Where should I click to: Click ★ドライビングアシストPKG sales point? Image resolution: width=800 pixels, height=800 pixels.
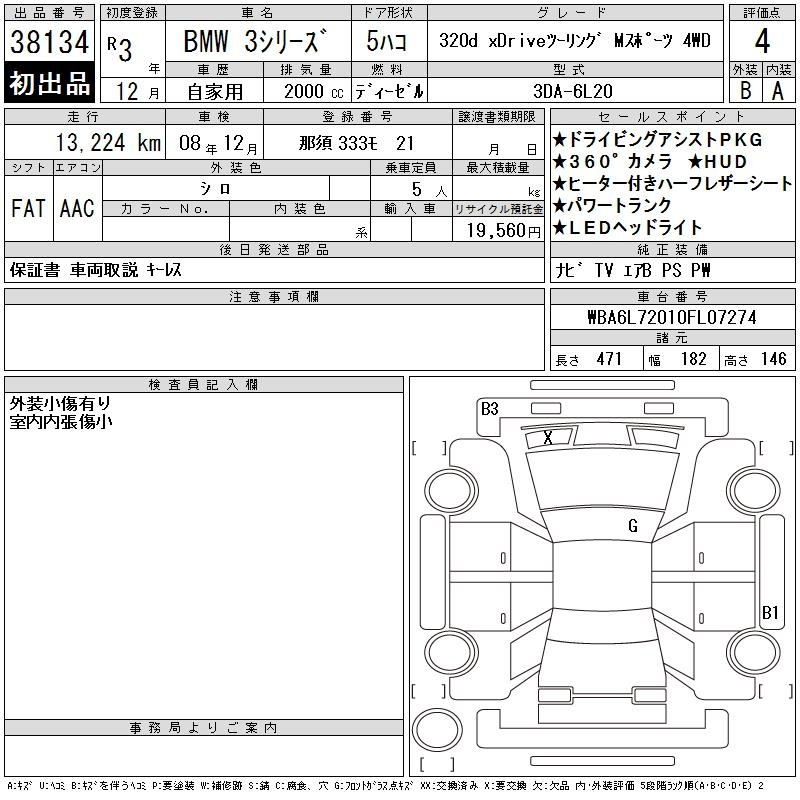[658, 139]
